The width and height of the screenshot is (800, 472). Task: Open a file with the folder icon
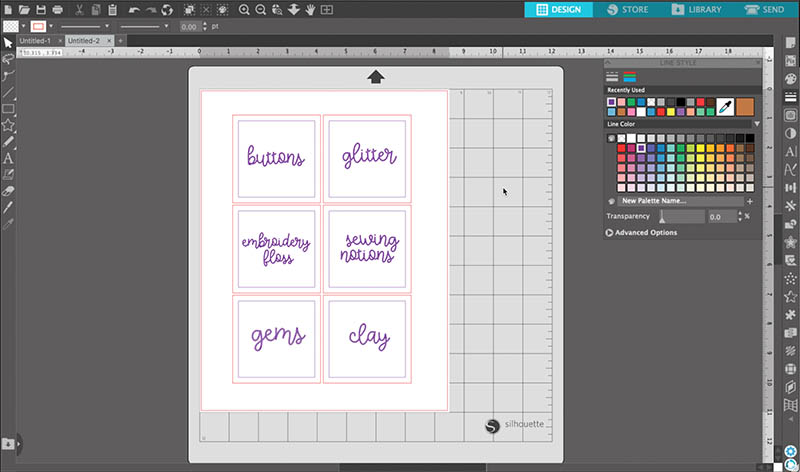[x=24, y=10]
